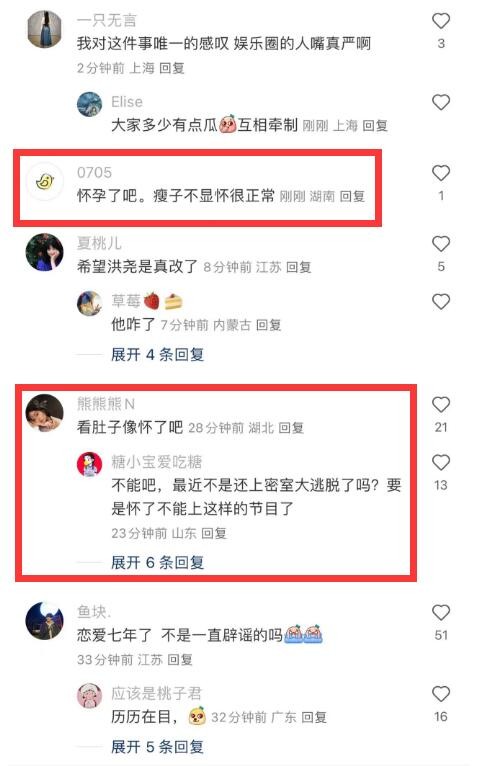Like 熊熊熊N's comment 看肚子像怀了吧
This screenshot has height=766, width=493.
point(441,404)
